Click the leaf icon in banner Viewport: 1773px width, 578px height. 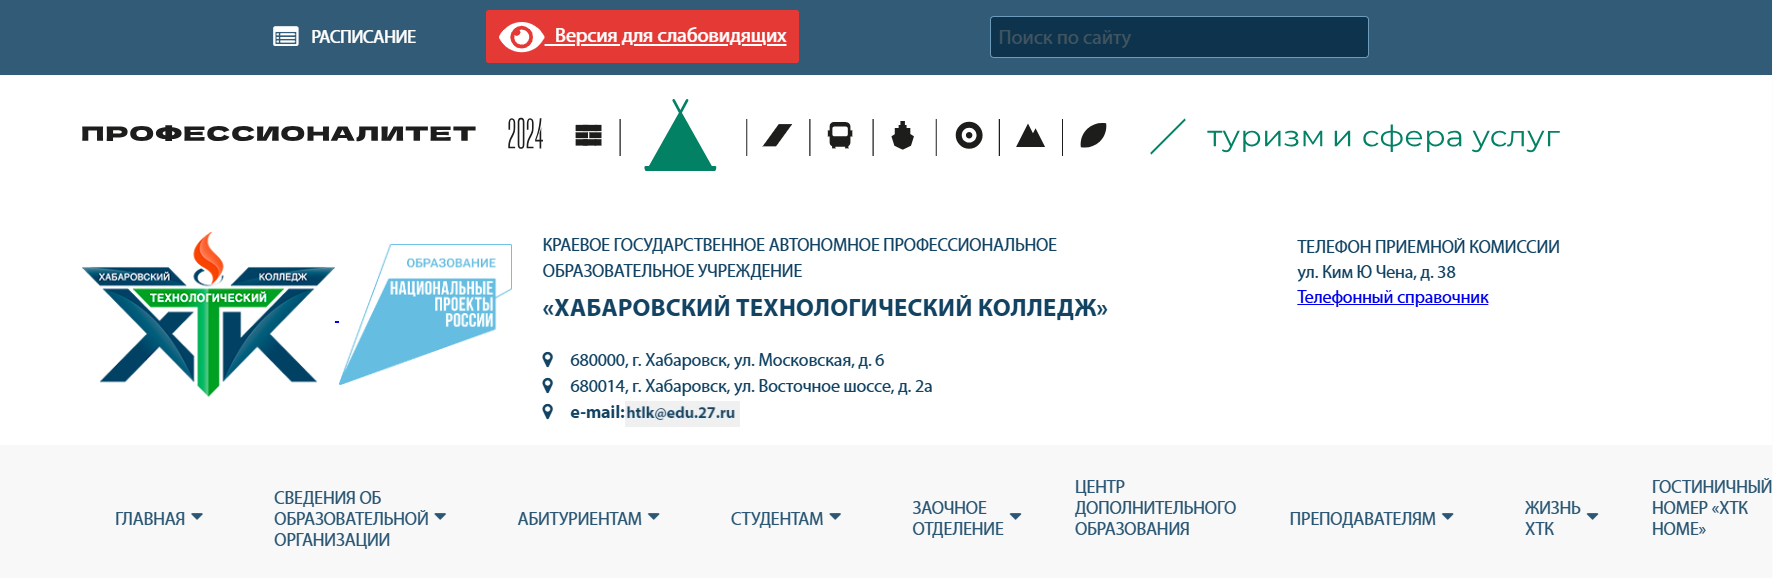(x=1094, y=135)
